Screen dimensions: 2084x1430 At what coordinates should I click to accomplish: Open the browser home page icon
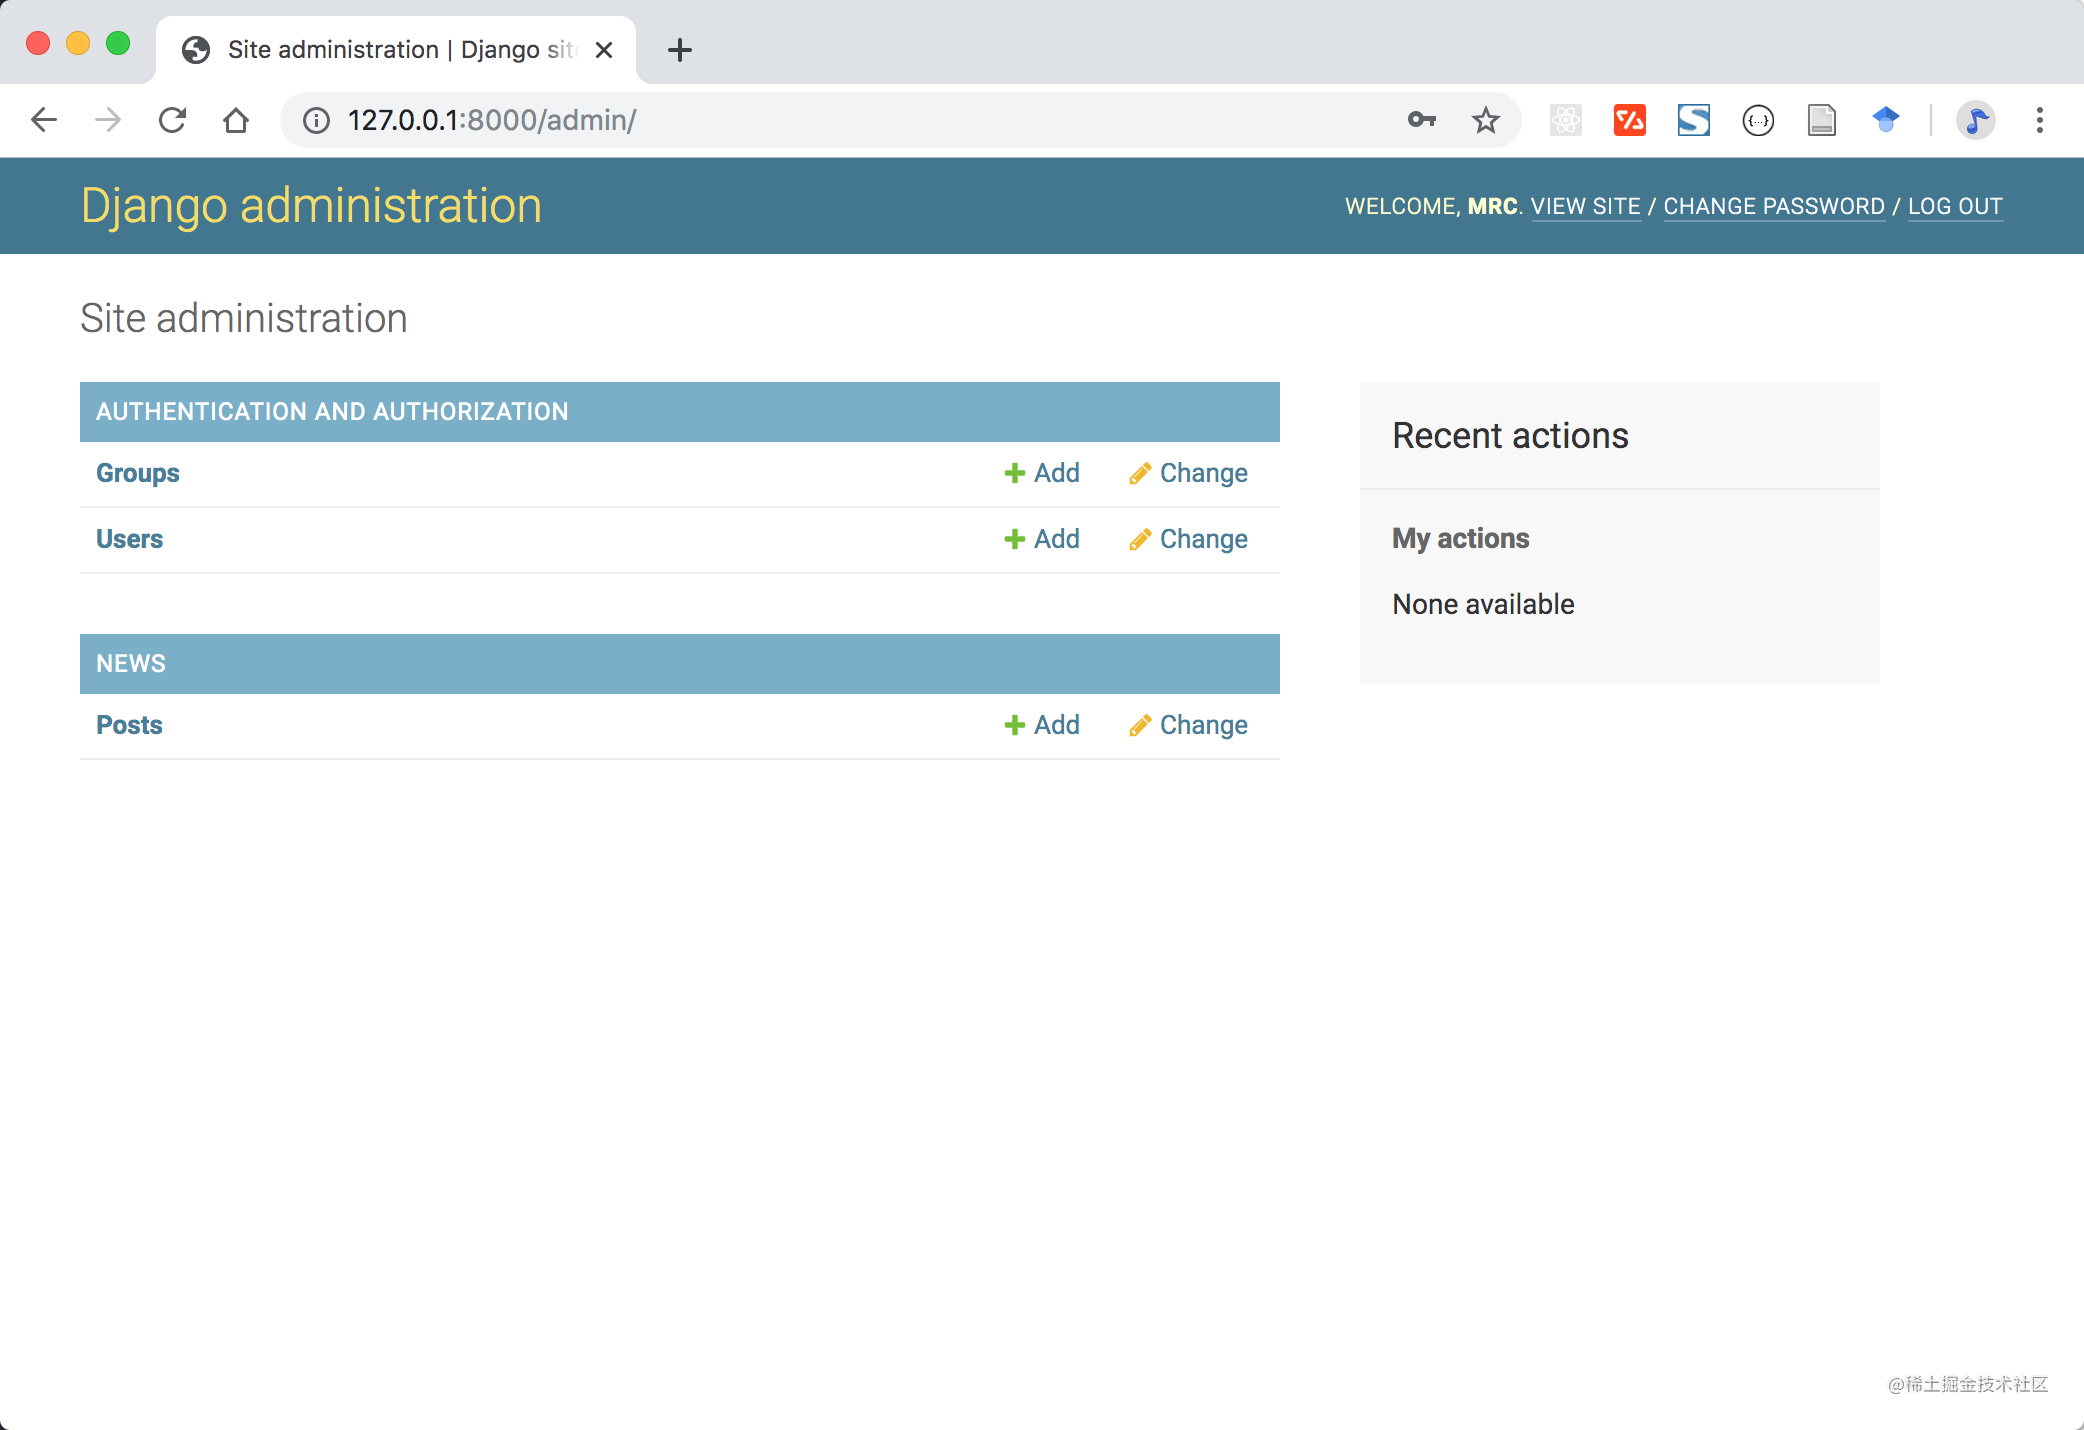pyautogui.click(x=236, y=120)
